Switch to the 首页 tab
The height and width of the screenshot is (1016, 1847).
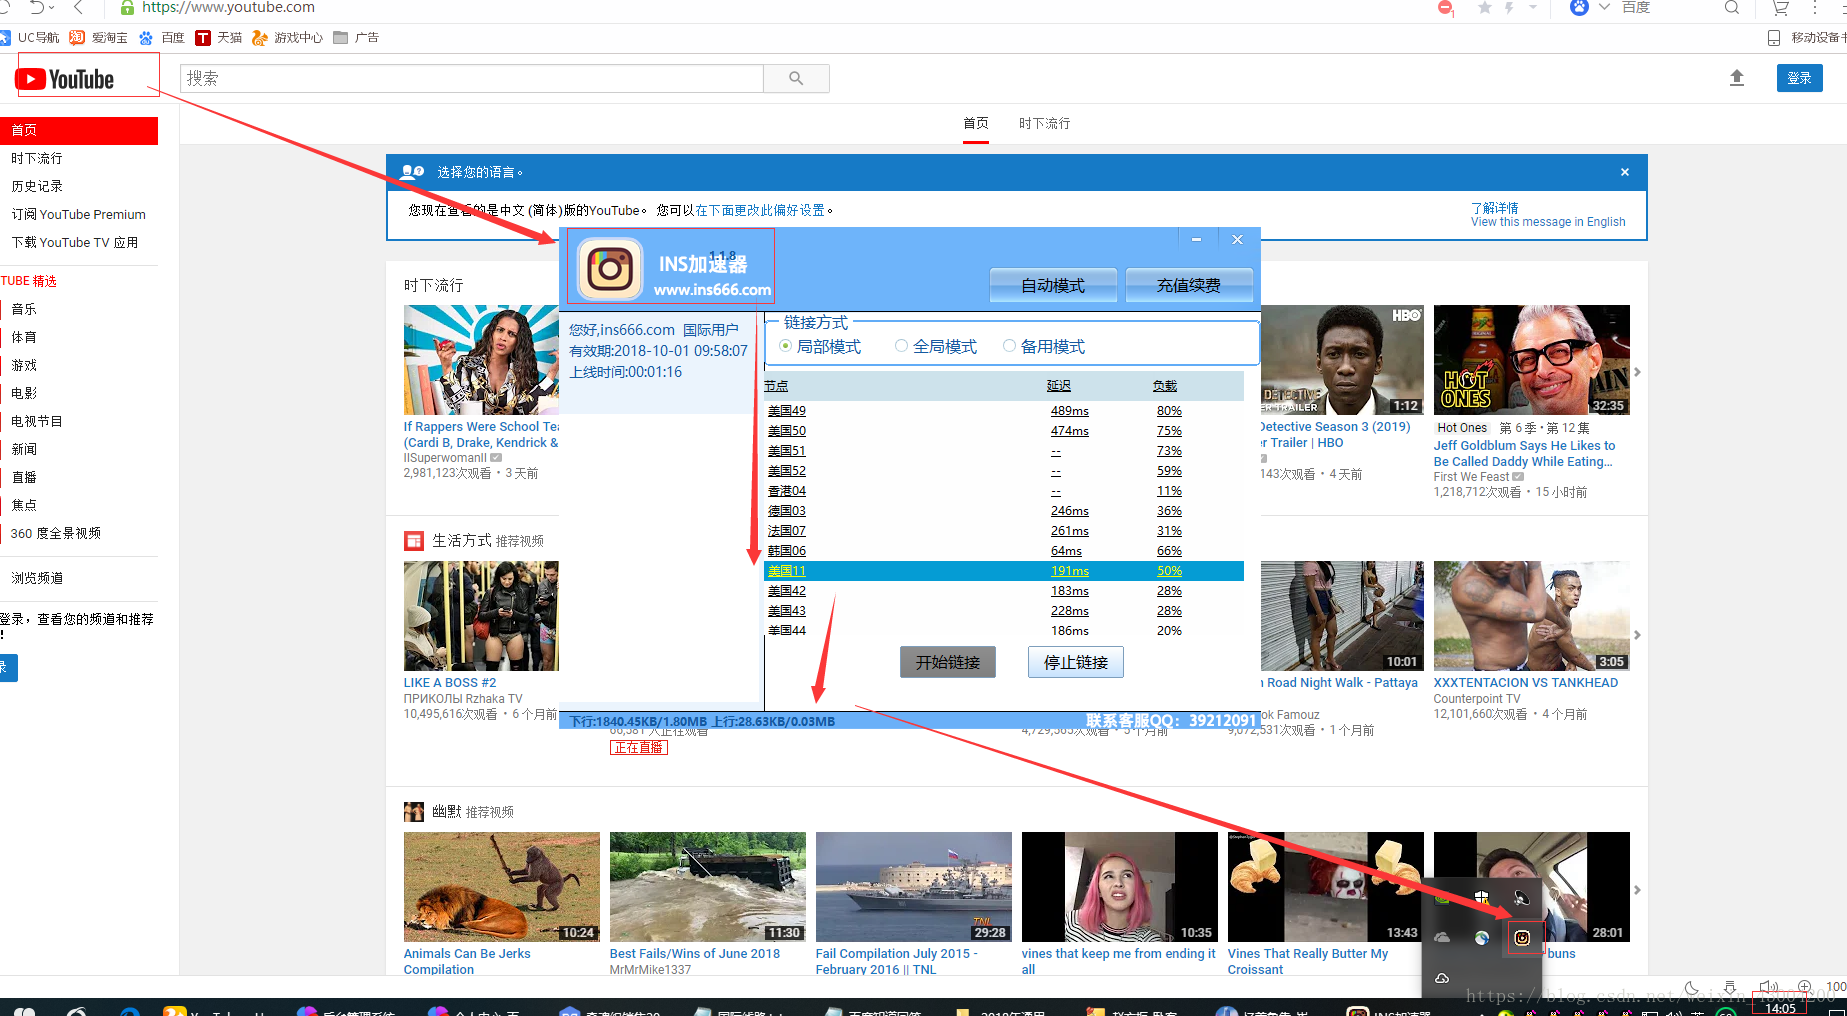tap(976, 123)
